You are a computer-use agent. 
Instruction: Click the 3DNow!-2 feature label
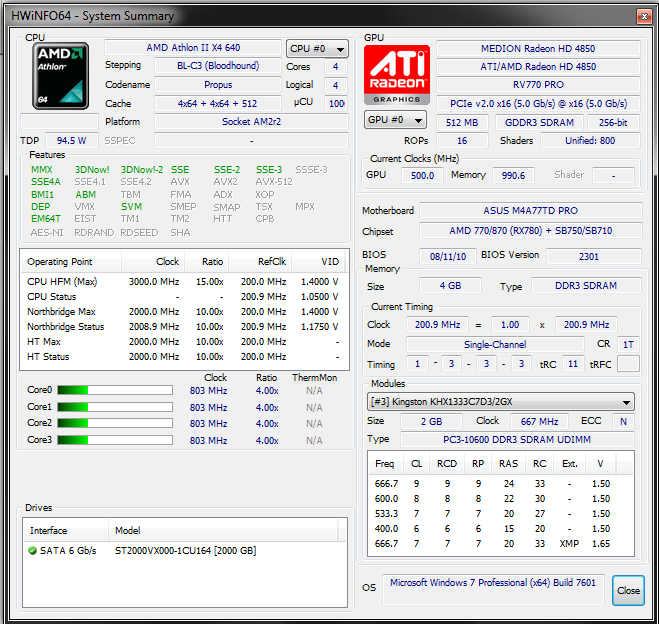pyautogui.click(x=142, y=170)
